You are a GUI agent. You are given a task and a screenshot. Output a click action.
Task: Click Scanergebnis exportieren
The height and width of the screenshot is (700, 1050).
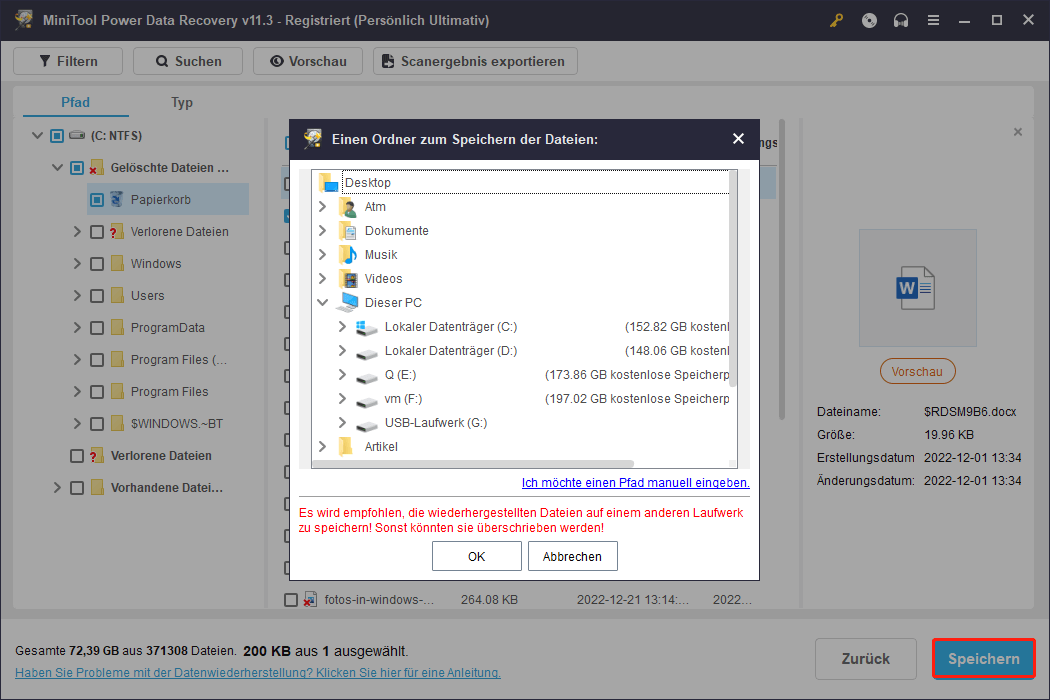coord(475,61)
